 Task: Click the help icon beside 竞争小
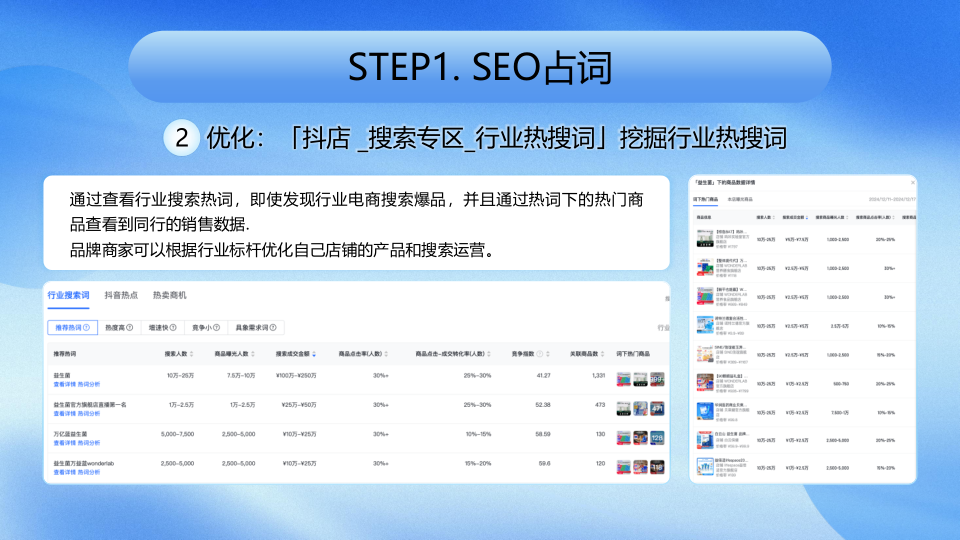coord(217,328)
